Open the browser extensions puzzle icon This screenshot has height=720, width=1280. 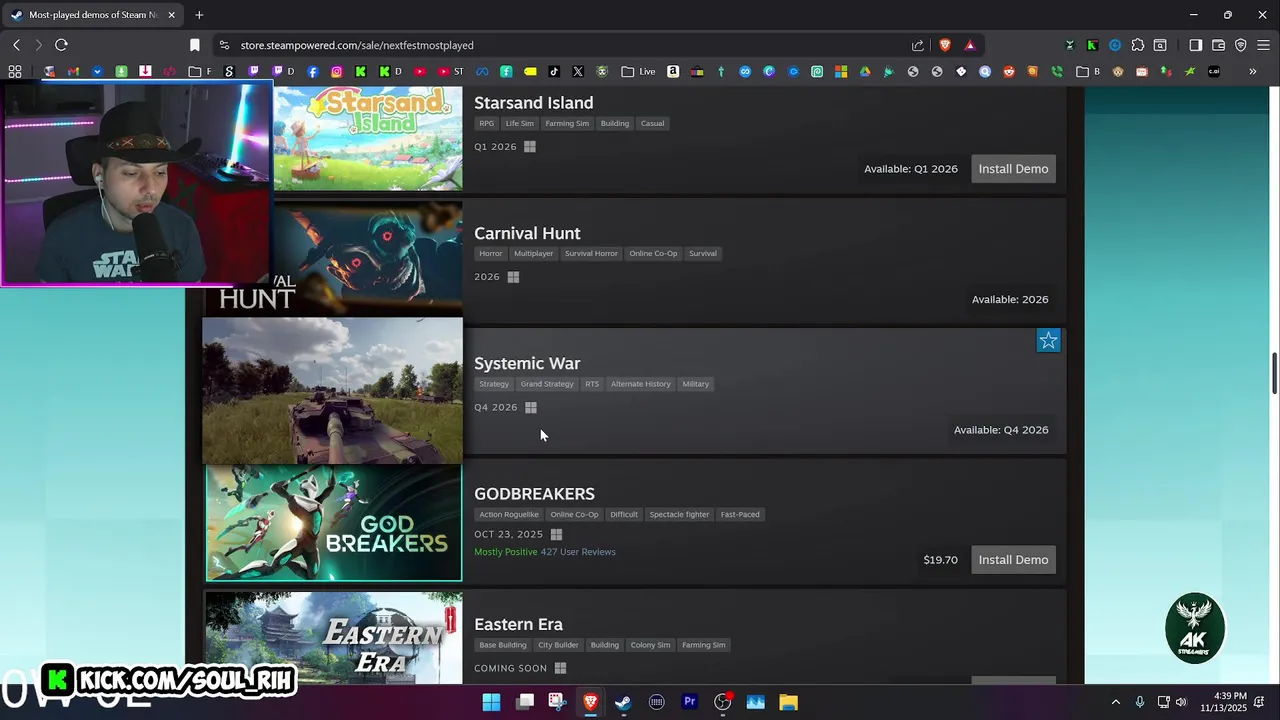pyautogui.click(x=1138, y=45)
